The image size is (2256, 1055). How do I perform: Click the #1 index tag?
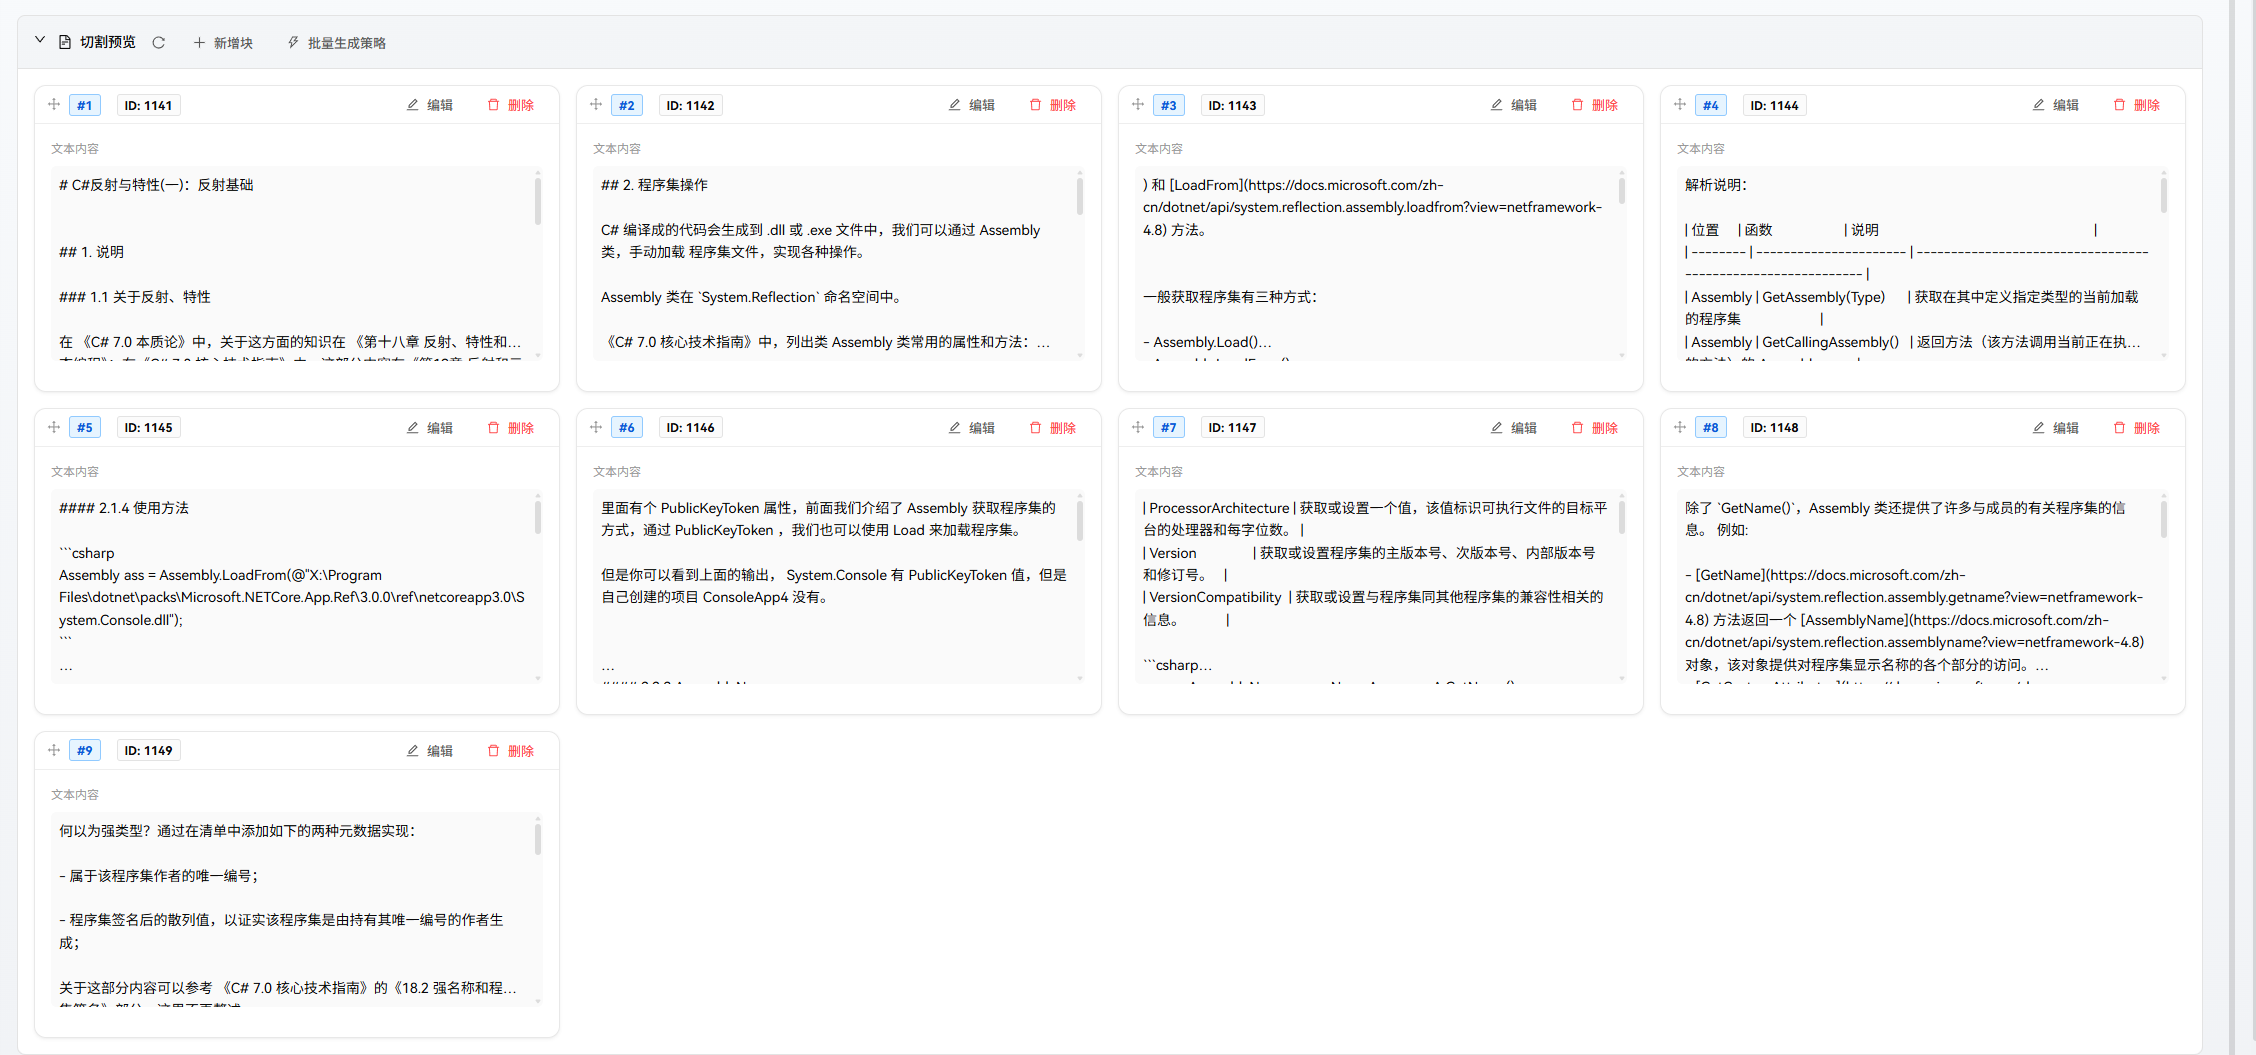point(85,105)
